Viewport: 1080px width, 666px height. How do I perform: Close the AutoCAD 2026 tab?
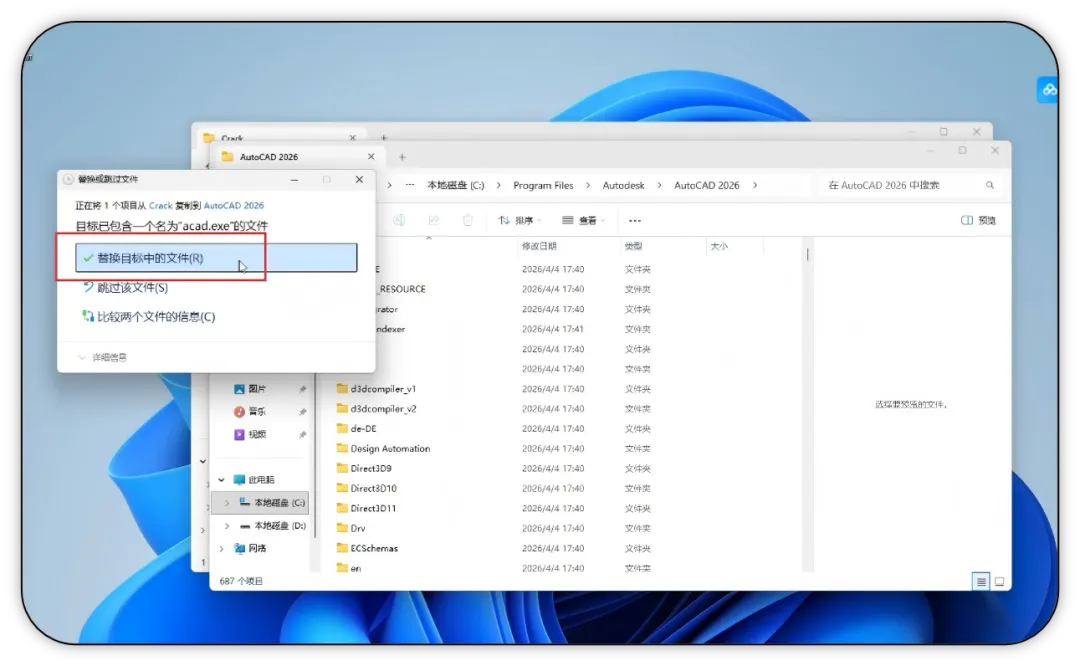(x=371, y=156)
